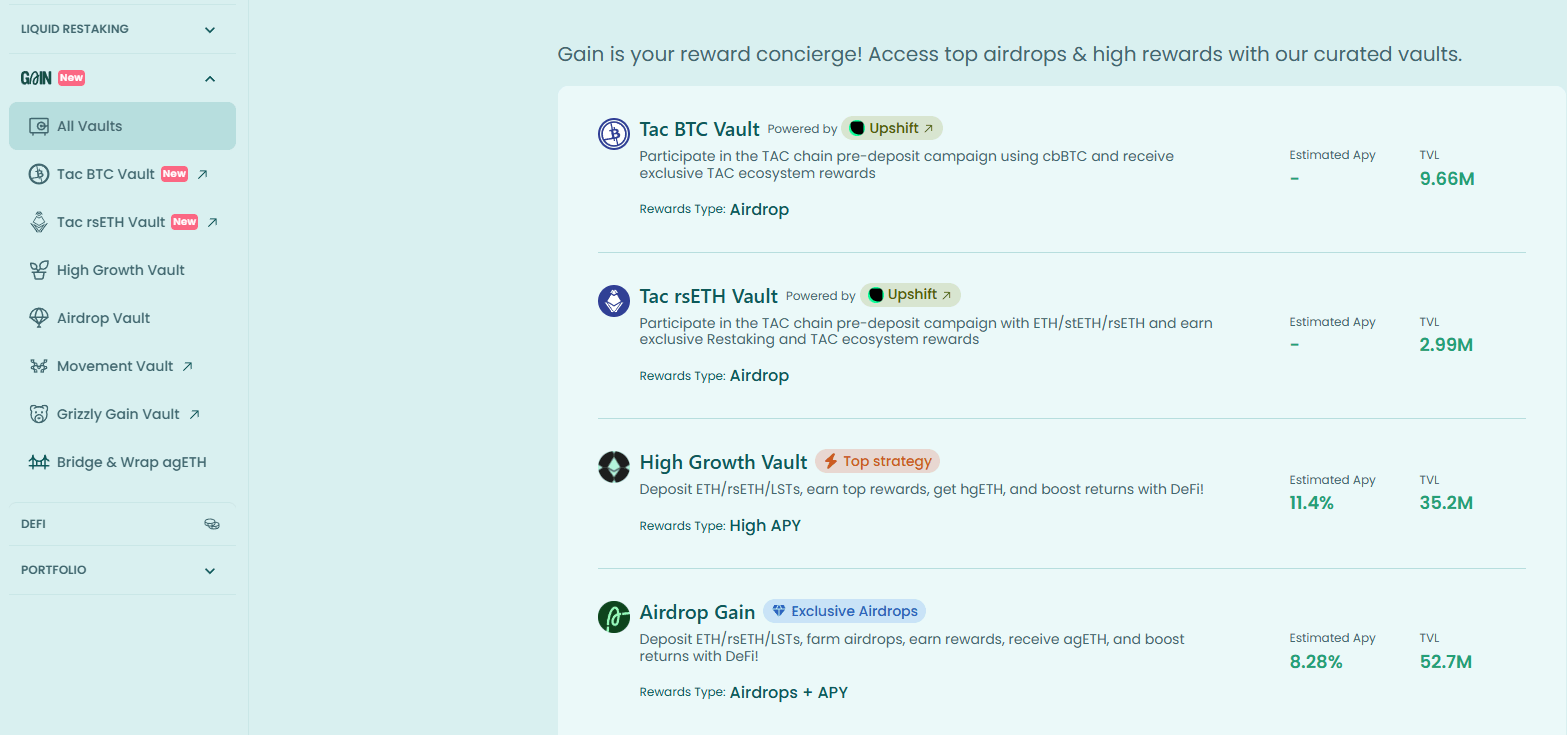
Task: Click the Gain logo in sidebar
Action: [36, 78]
